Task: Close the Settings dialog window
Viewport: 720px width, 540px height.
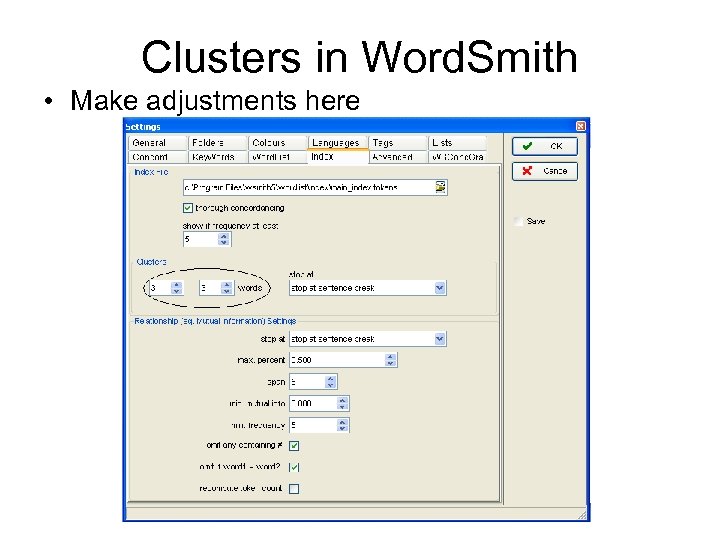Action: pyautogui.click(x=580, y=126)
